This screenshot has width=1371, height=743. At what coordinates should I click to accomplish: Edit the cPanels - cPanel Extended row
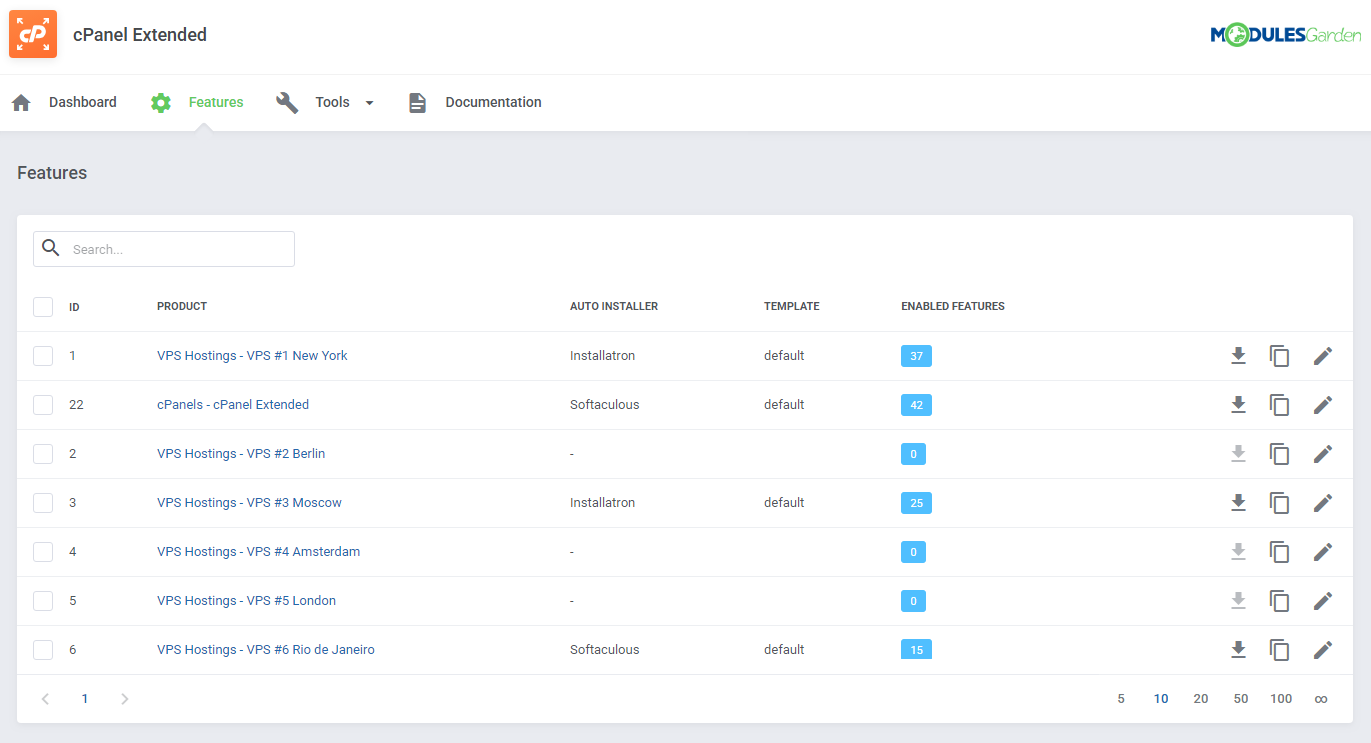click(1323, 404)
